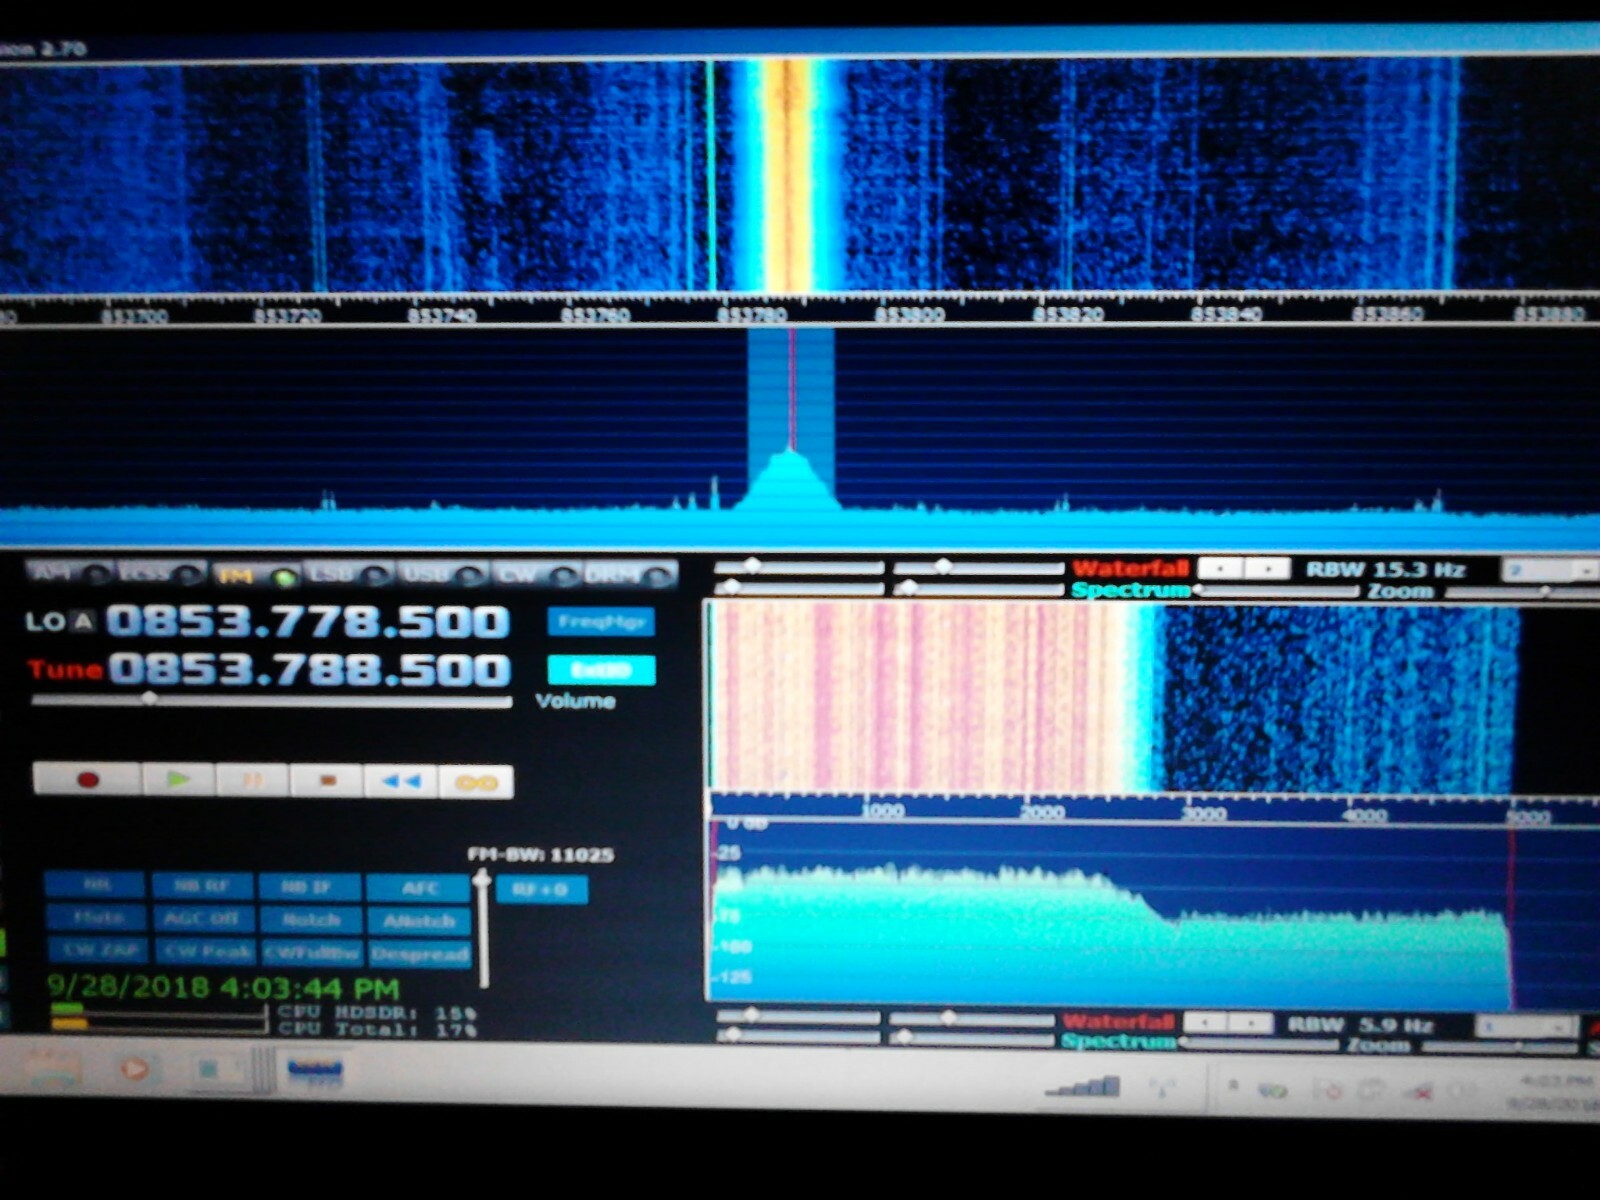Screen dimensions: 1600x1200
Task: Open the FreqMgr frequency manager
Action: coord(600,622)
